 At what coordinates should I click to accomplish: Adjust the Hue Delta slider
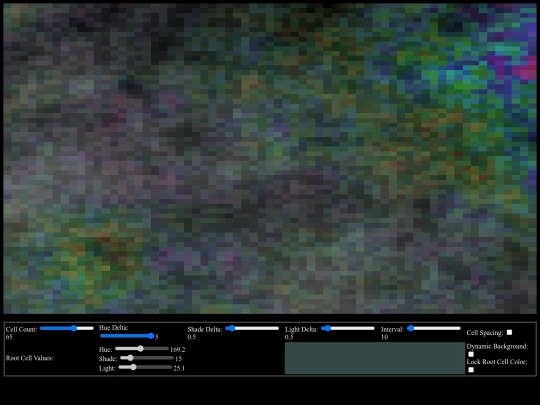pos(127,336)
